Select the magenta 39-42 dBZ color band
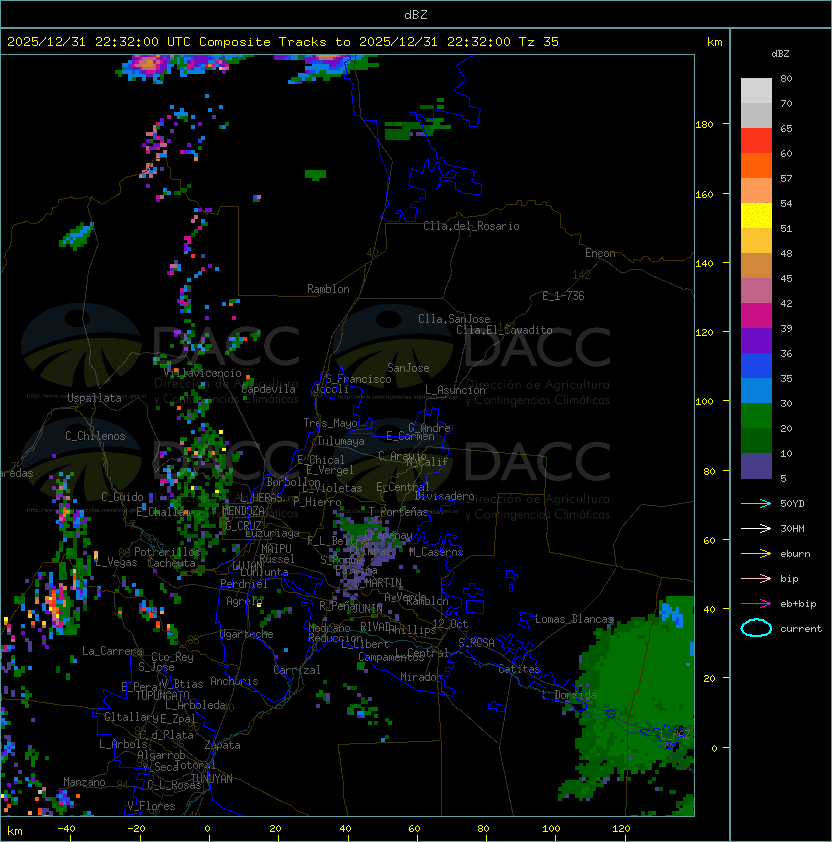832x842 pixels. click(x=756, y=316)
